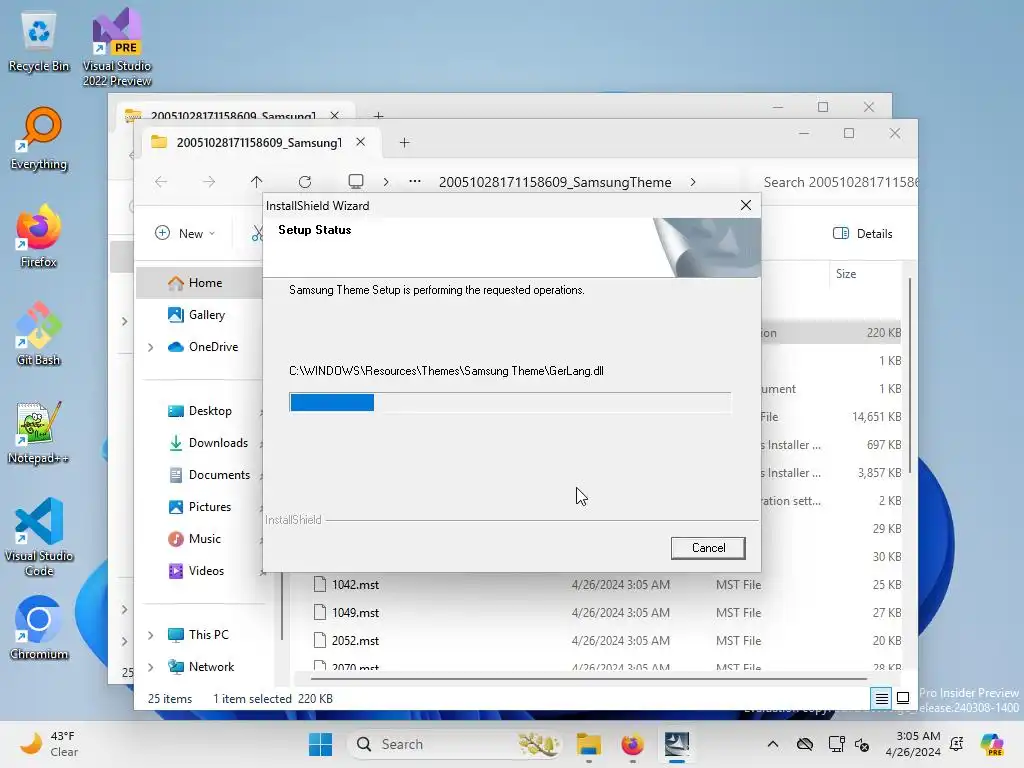This screenshot has width=1024, height=768.
Task: Go forward in File Explorer
Action: pos(208,182)
